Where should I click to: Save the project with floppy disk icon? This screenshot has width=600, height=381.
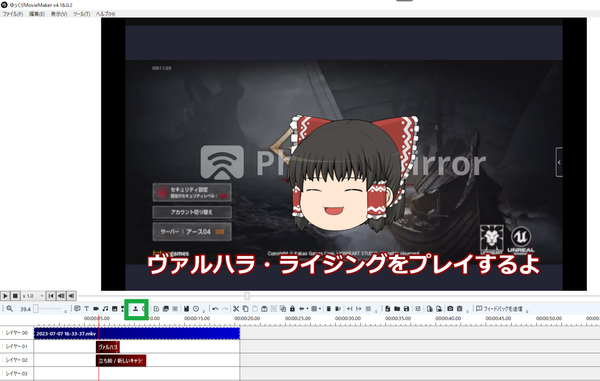pos(406,309)
